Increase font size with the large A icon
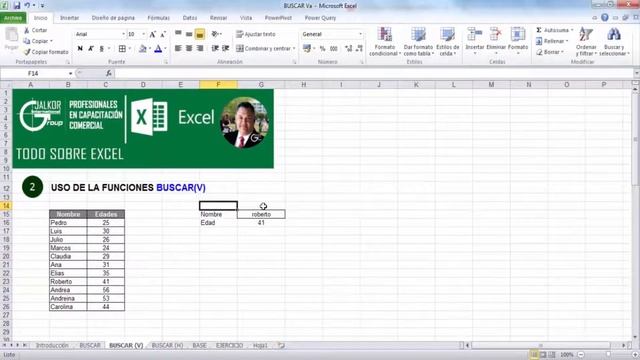Viewport: 640px width, 360px height. [x=153, y=34]
